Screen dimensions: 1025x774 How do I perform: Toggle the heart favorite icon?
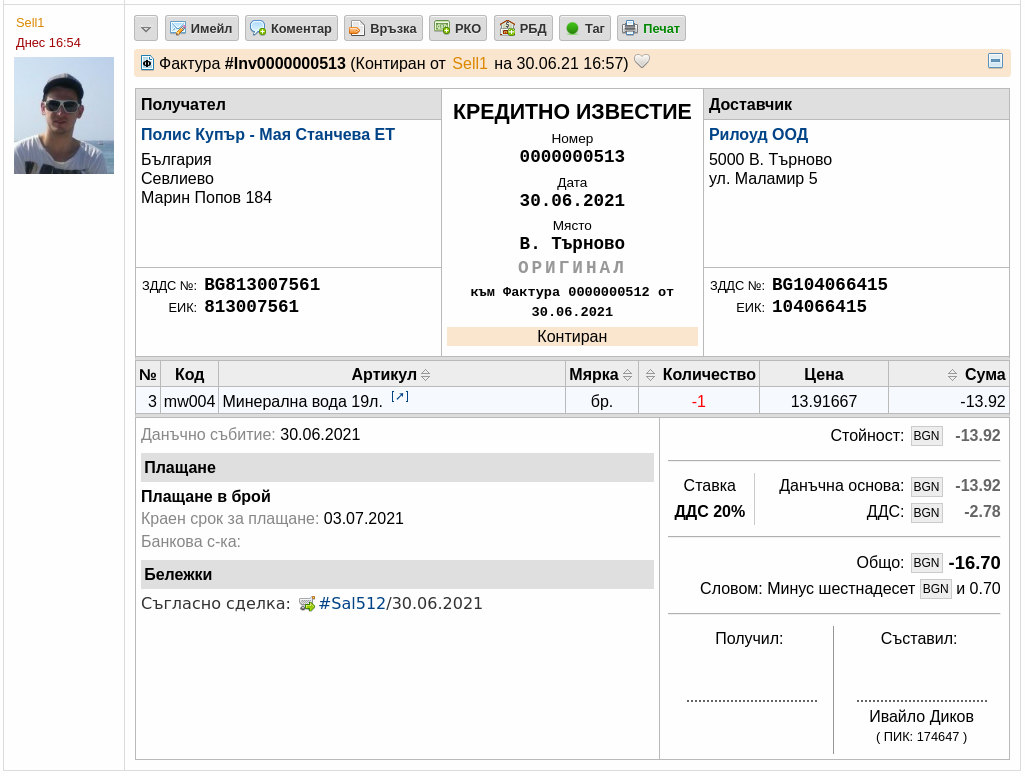click(643, 61)
